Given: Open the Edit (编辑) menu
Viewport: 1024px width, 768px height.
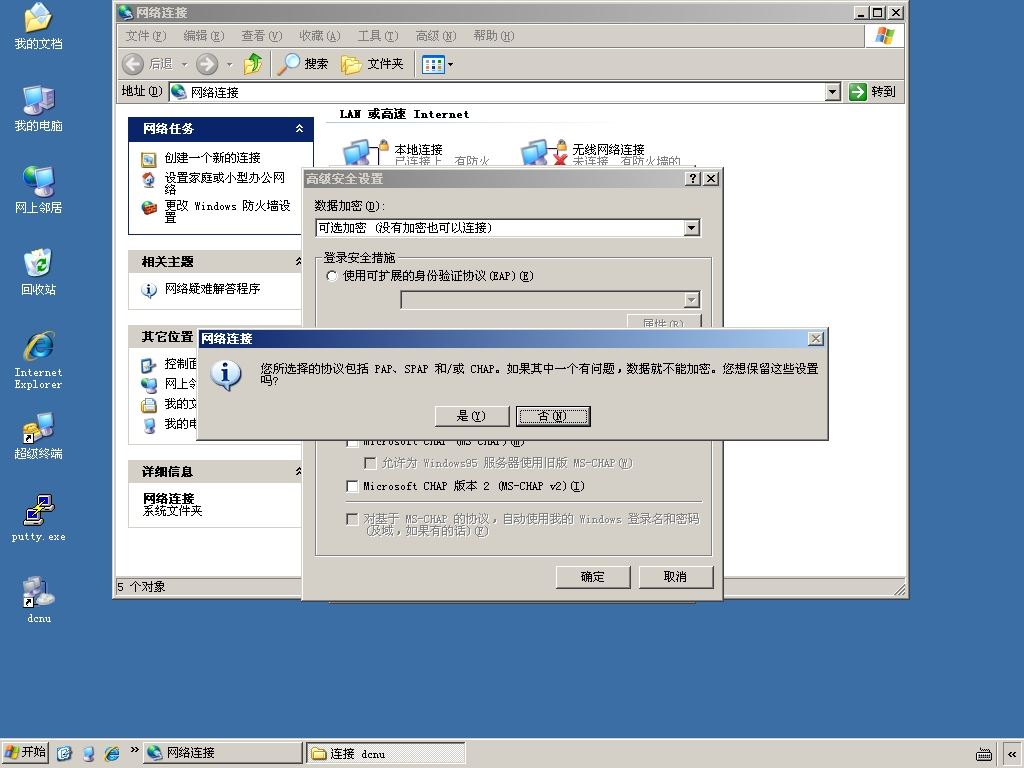Looking at the screenshot, I should 204,36.
